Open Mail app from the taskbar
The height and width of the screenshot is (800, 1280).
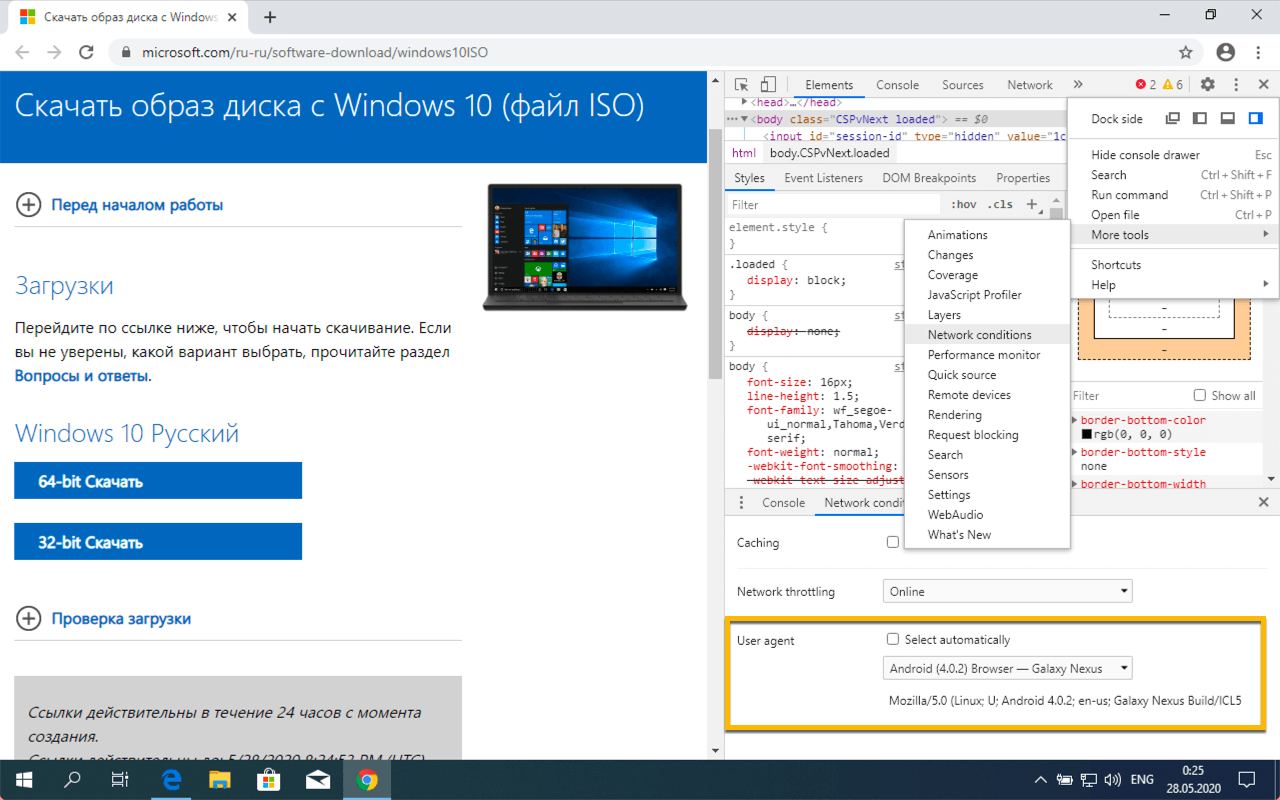tap(318, 780)
